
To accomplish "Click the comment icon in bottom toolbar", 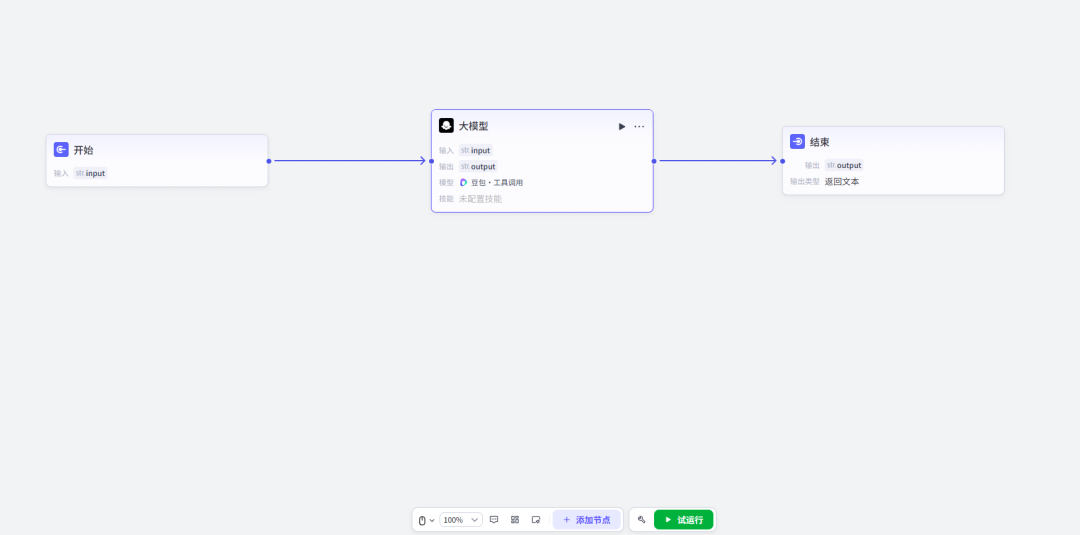I will pyautogui.click(x=494, y=520).
